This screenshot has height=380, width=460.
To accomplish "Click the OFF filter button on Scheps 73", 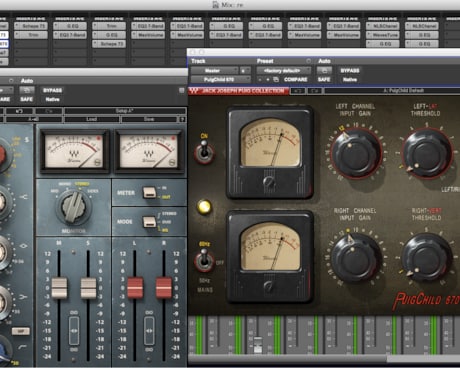I will coord(21,331).
